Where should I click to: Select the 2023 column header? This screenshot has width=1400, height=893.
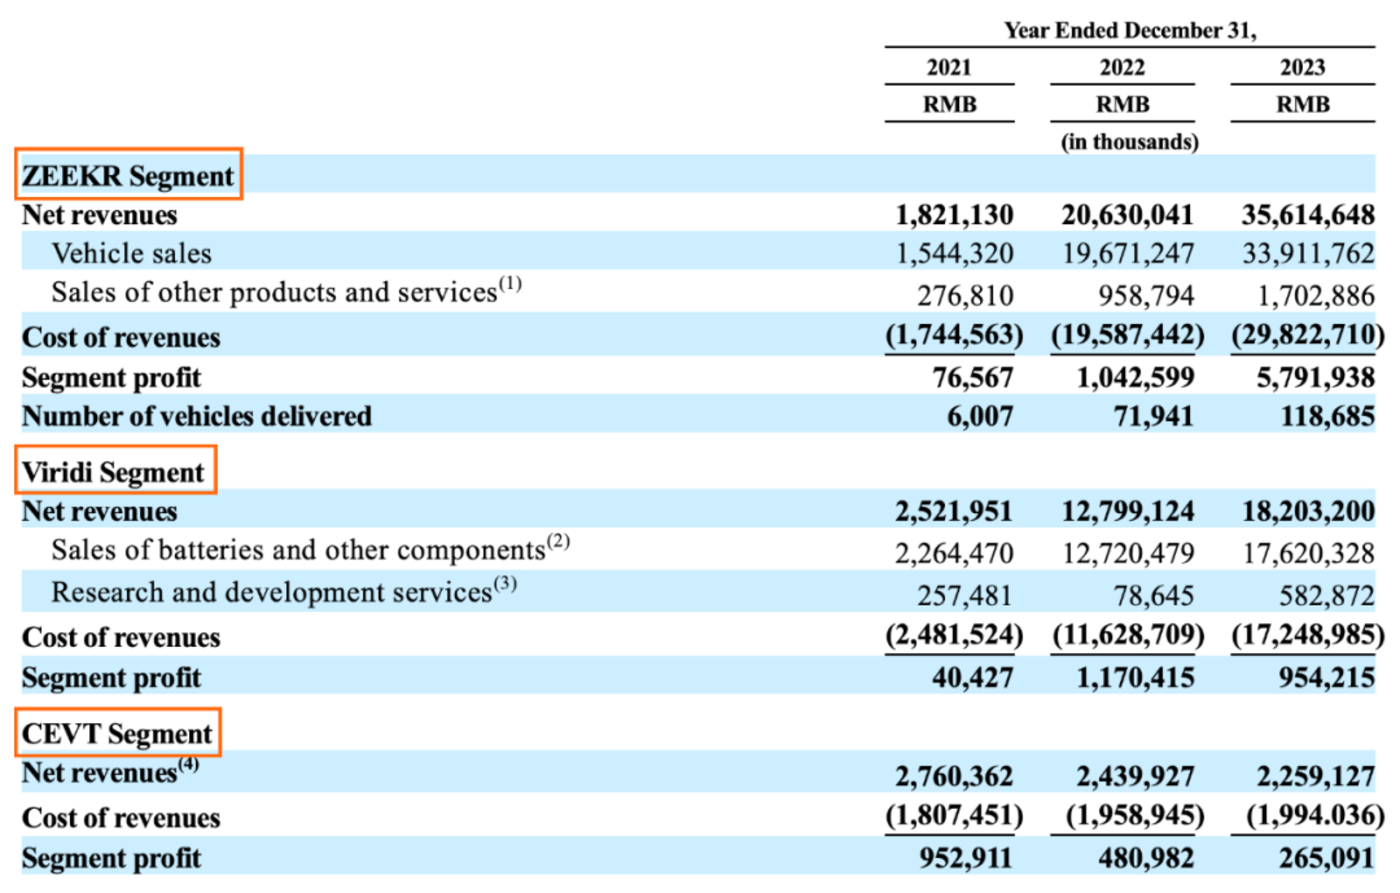coord(1302,67)
